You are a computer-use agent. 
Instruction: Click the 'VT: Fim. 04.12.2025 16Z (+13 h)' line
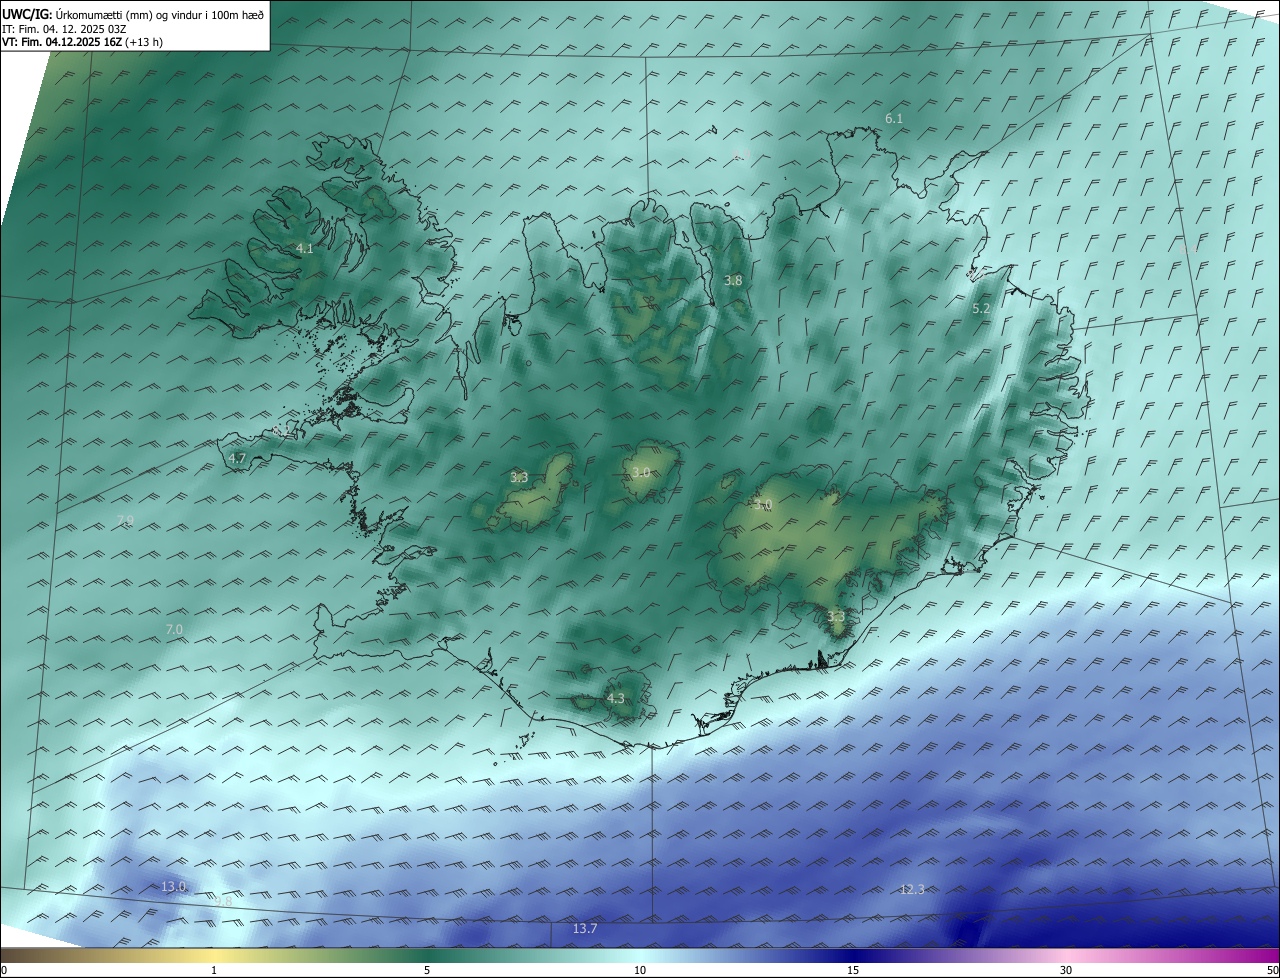pyautogui.click(x=82, y=42)
